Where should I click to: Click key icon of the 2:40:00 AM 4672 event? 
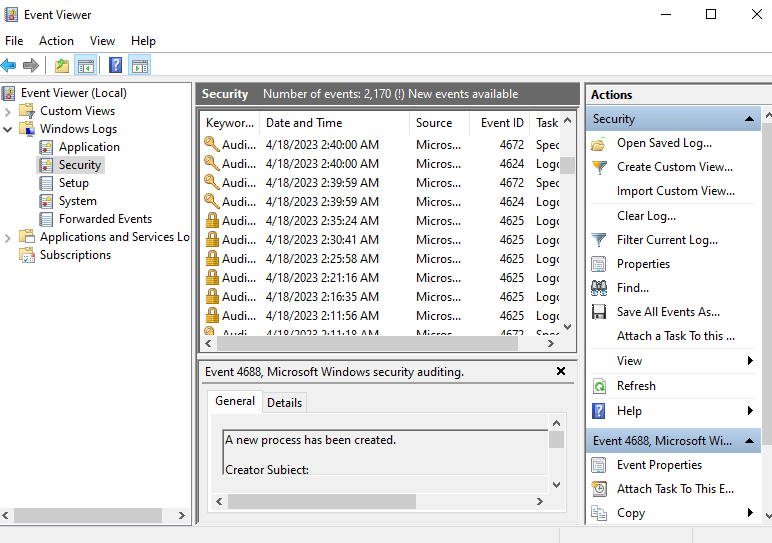pos(212,144)
